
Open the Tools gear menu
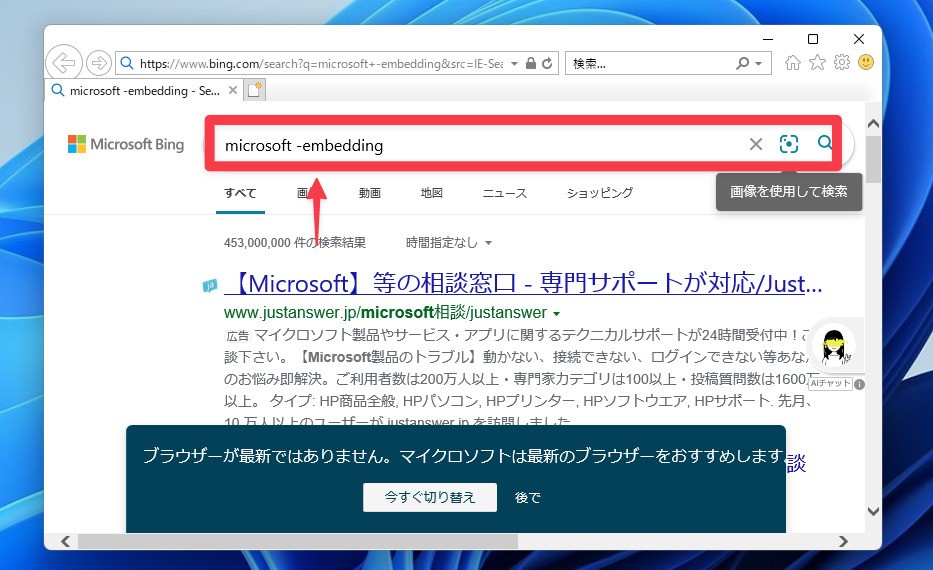(841, 63)
